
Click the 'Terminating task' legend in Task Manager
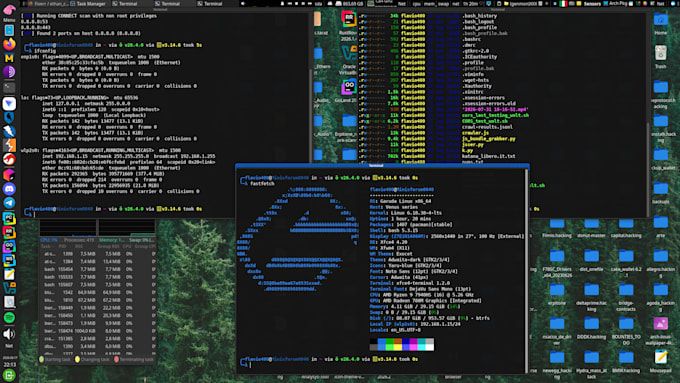click(134, 359)
